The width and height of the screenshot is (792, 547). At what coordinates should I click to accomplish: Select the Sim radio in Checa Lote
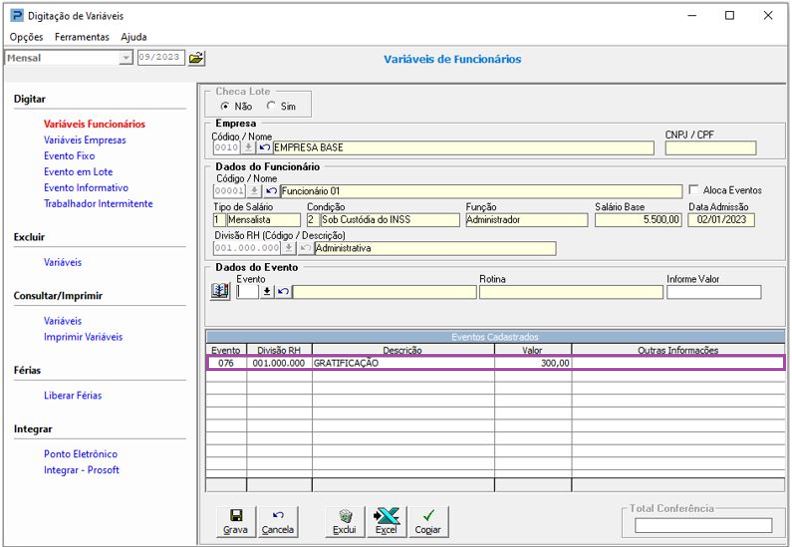271,106
